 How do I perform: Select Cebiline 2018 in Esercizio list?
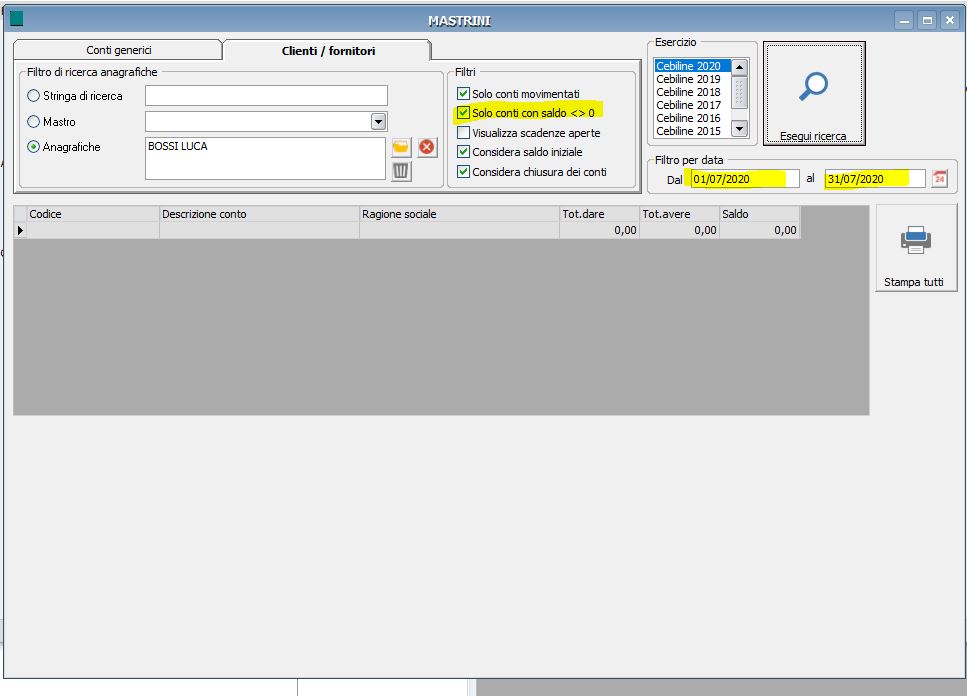[692, 92]
